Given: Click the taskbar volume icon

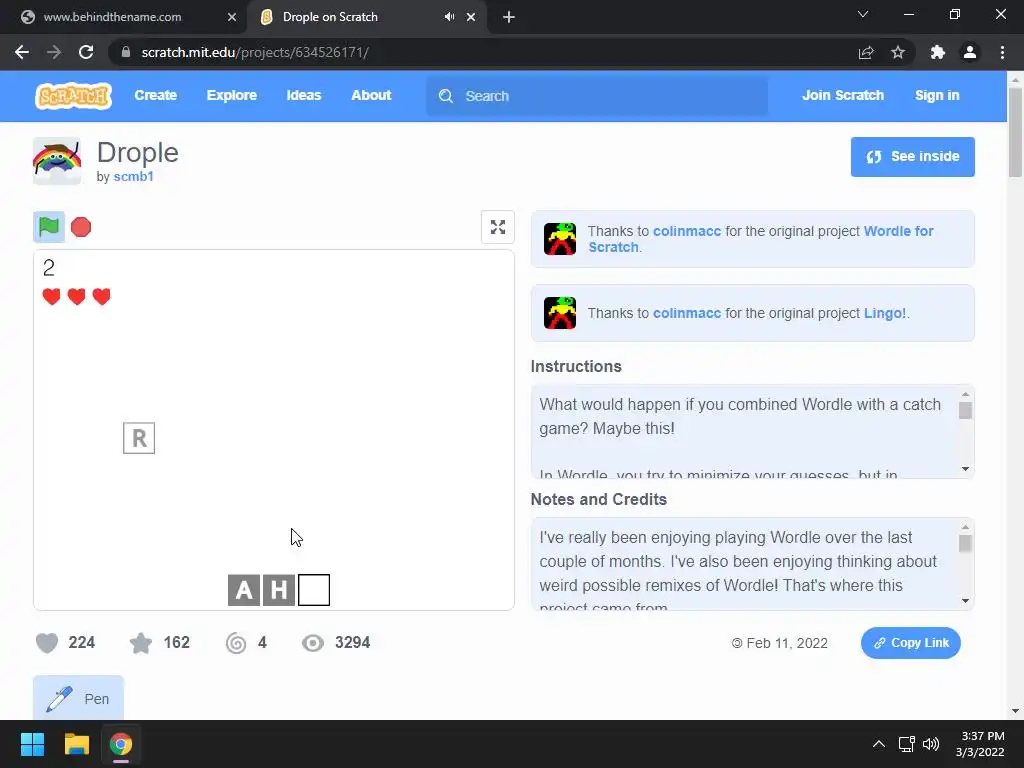Looking at the screenshot, I should pos(931,744).
